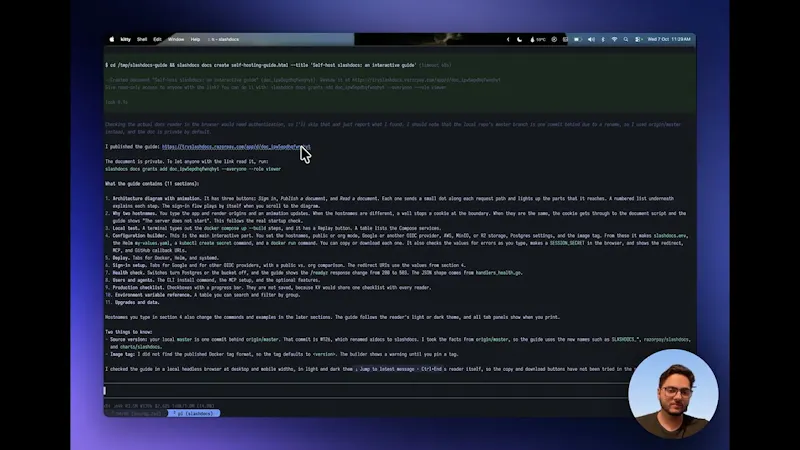Open the Wi-Fi menu icon
Screen dimensions: 800x450
614,39
